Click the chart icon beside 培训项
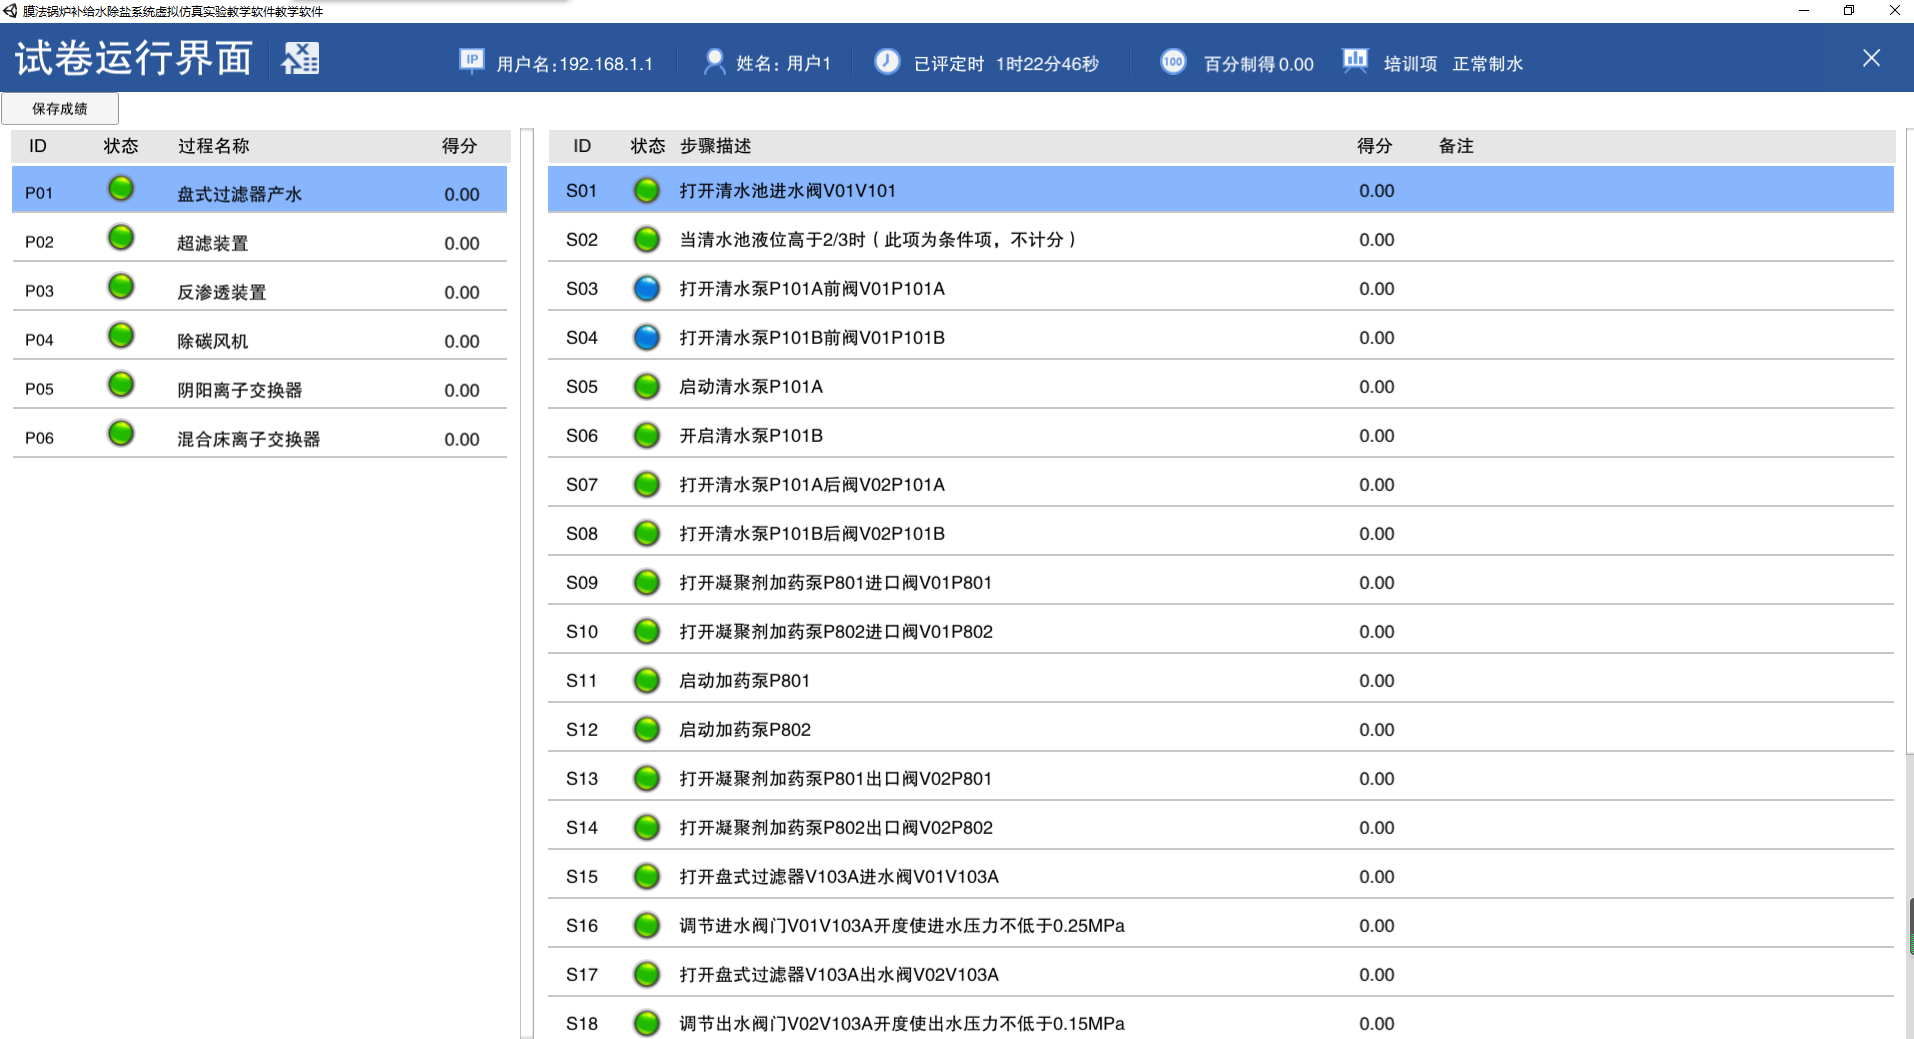Screen dimensions: 1914x1039 point(1355,60)
